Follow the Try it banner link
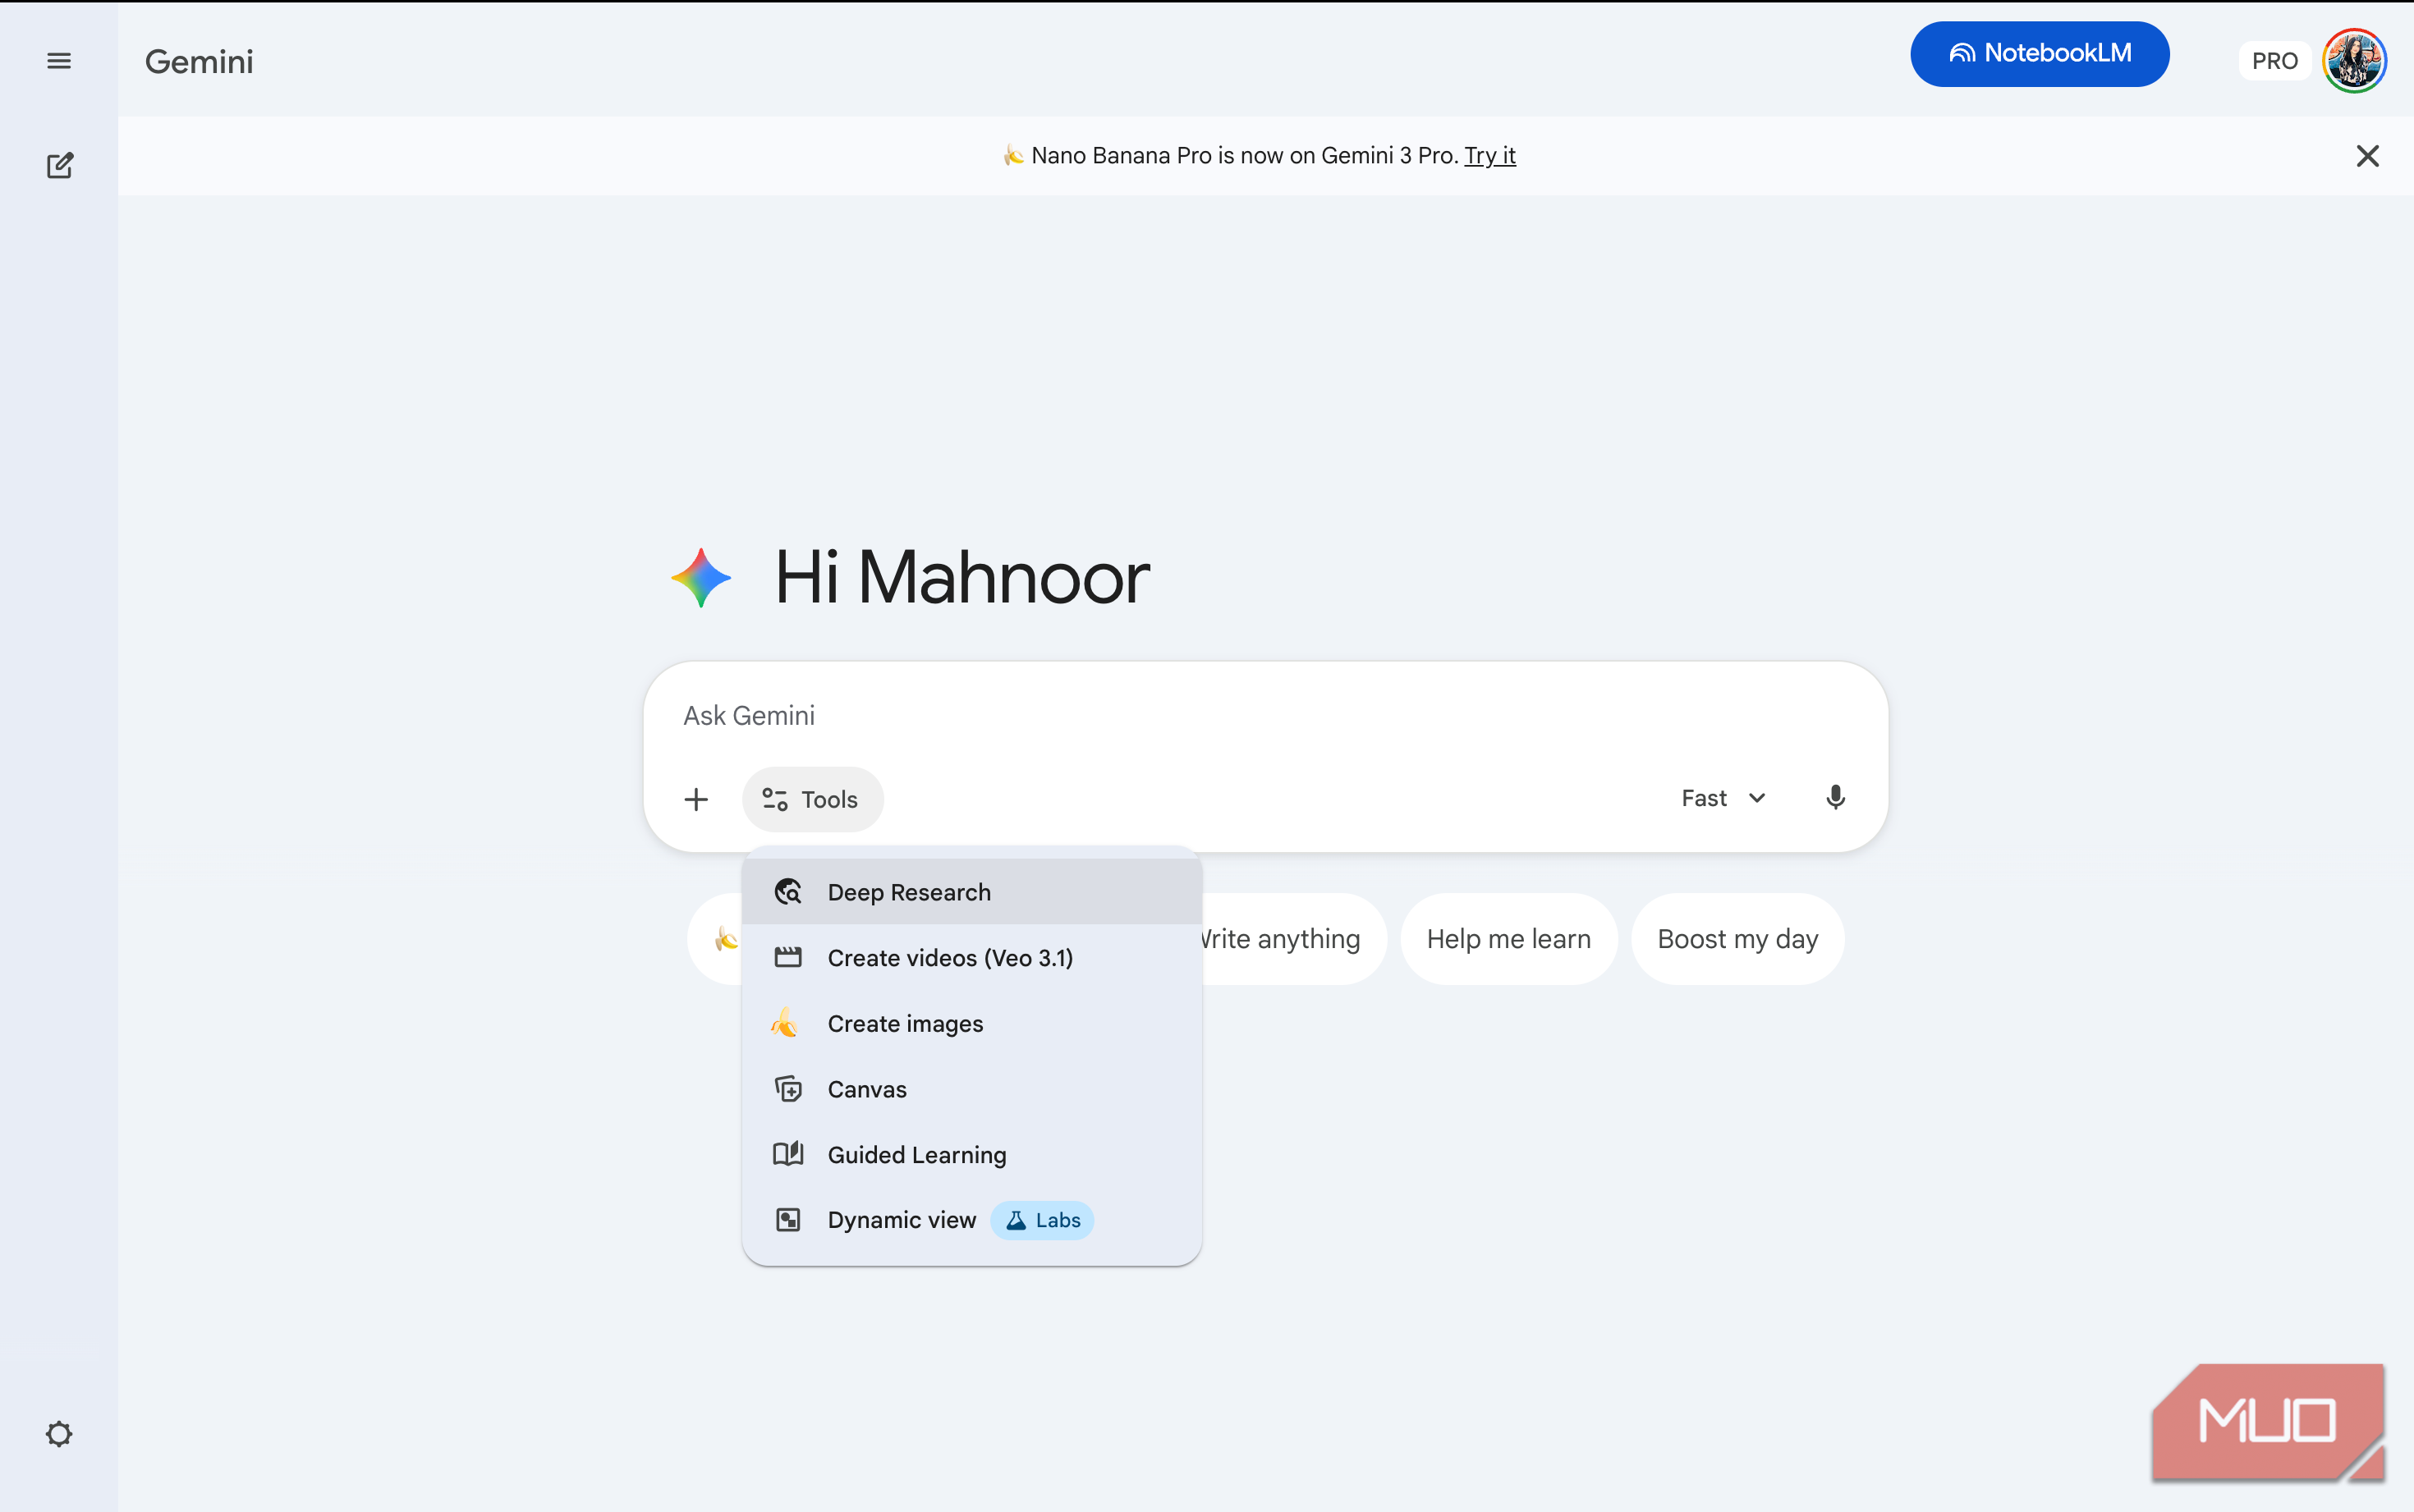Screen dimensions: 2414x1512 point(1490,156)
